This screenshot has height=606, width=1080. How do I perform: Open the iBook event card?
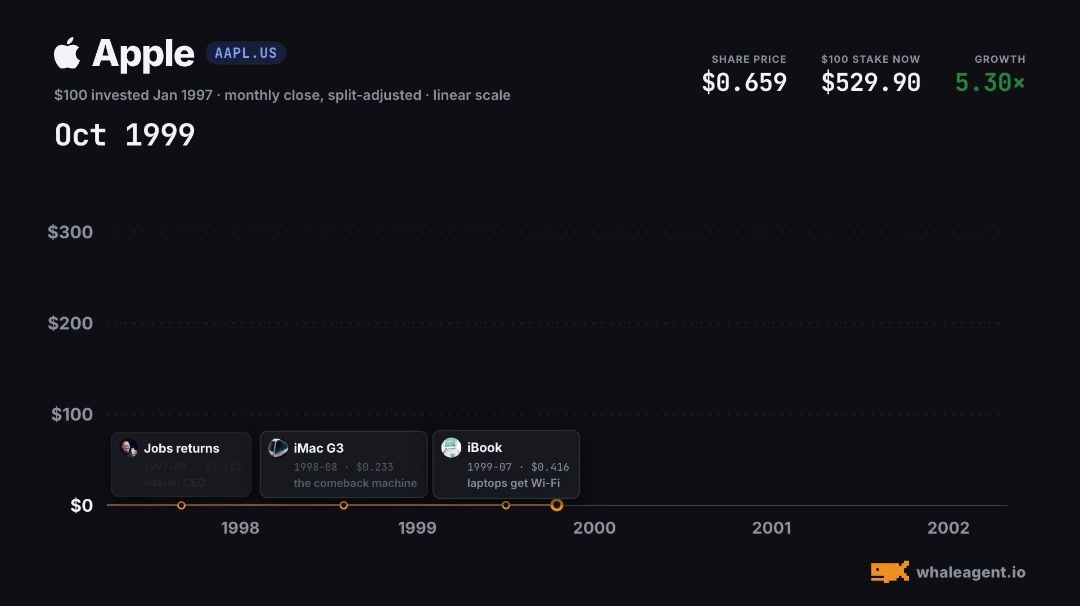click(506, 464)
